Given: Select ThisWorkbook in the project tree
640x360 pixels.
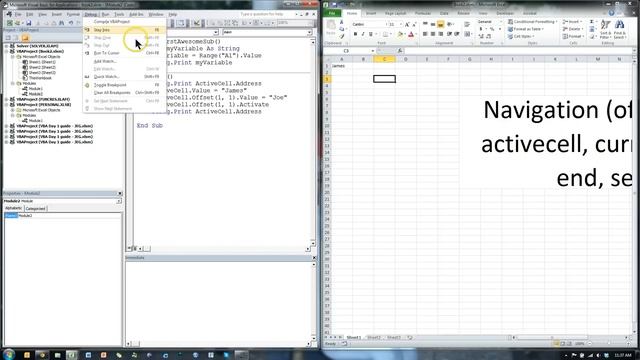Looking at the screenshot, I should coord(40,78).
